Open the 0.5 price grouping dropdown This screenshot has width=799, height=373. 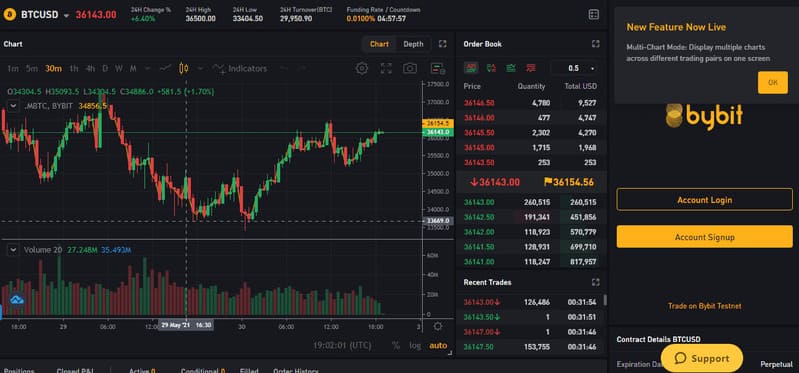pyautogui.click(x=574, y=68)
